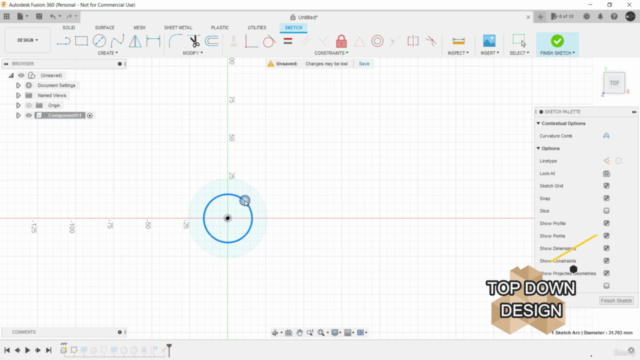
Task: Open the CONSTRAINTS dropdown menu
Action: click(331, 53)
